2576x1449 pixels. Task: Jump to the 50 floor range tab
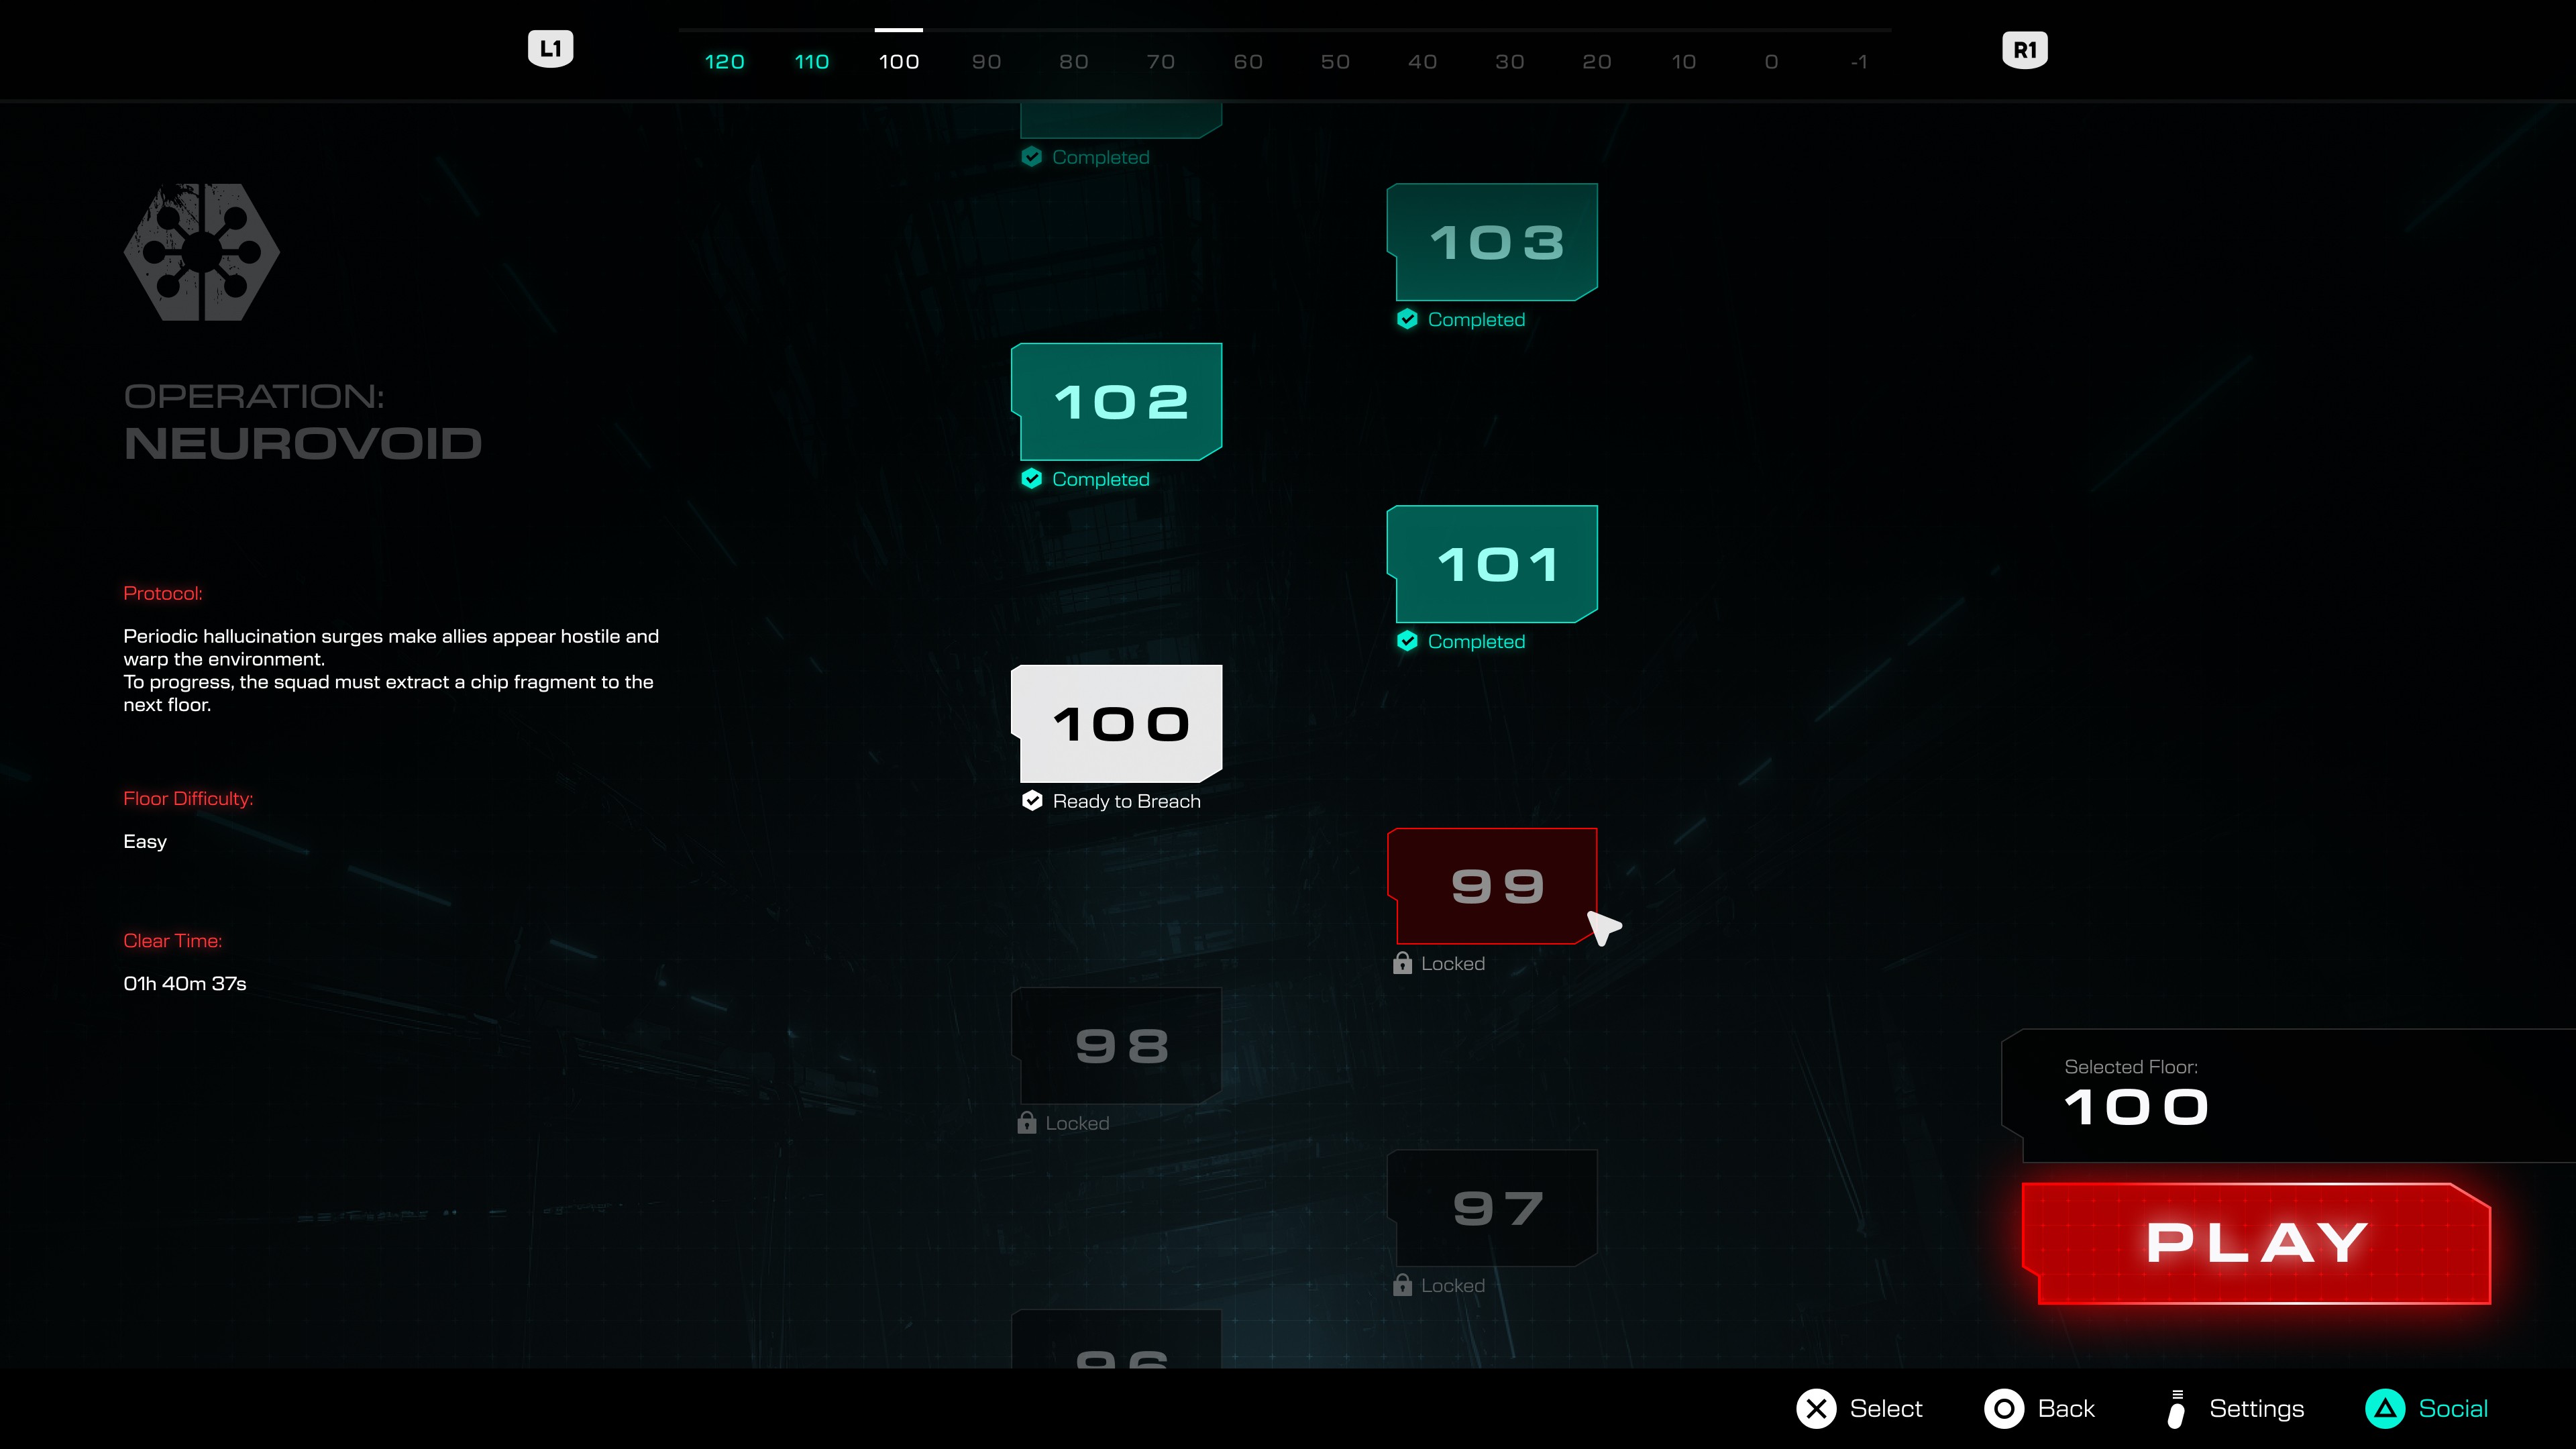pos(1335,62)
